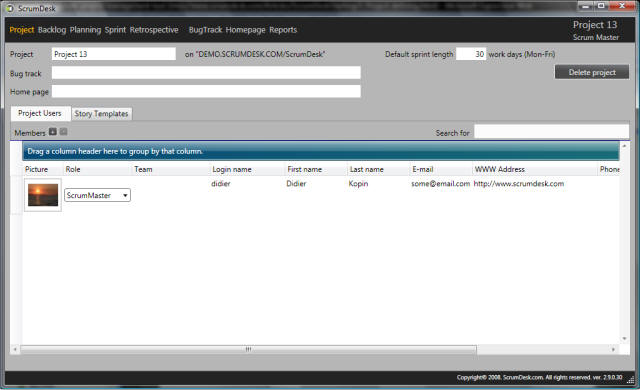Select the last name cell 'Kopin'

(x=358, y=184)
